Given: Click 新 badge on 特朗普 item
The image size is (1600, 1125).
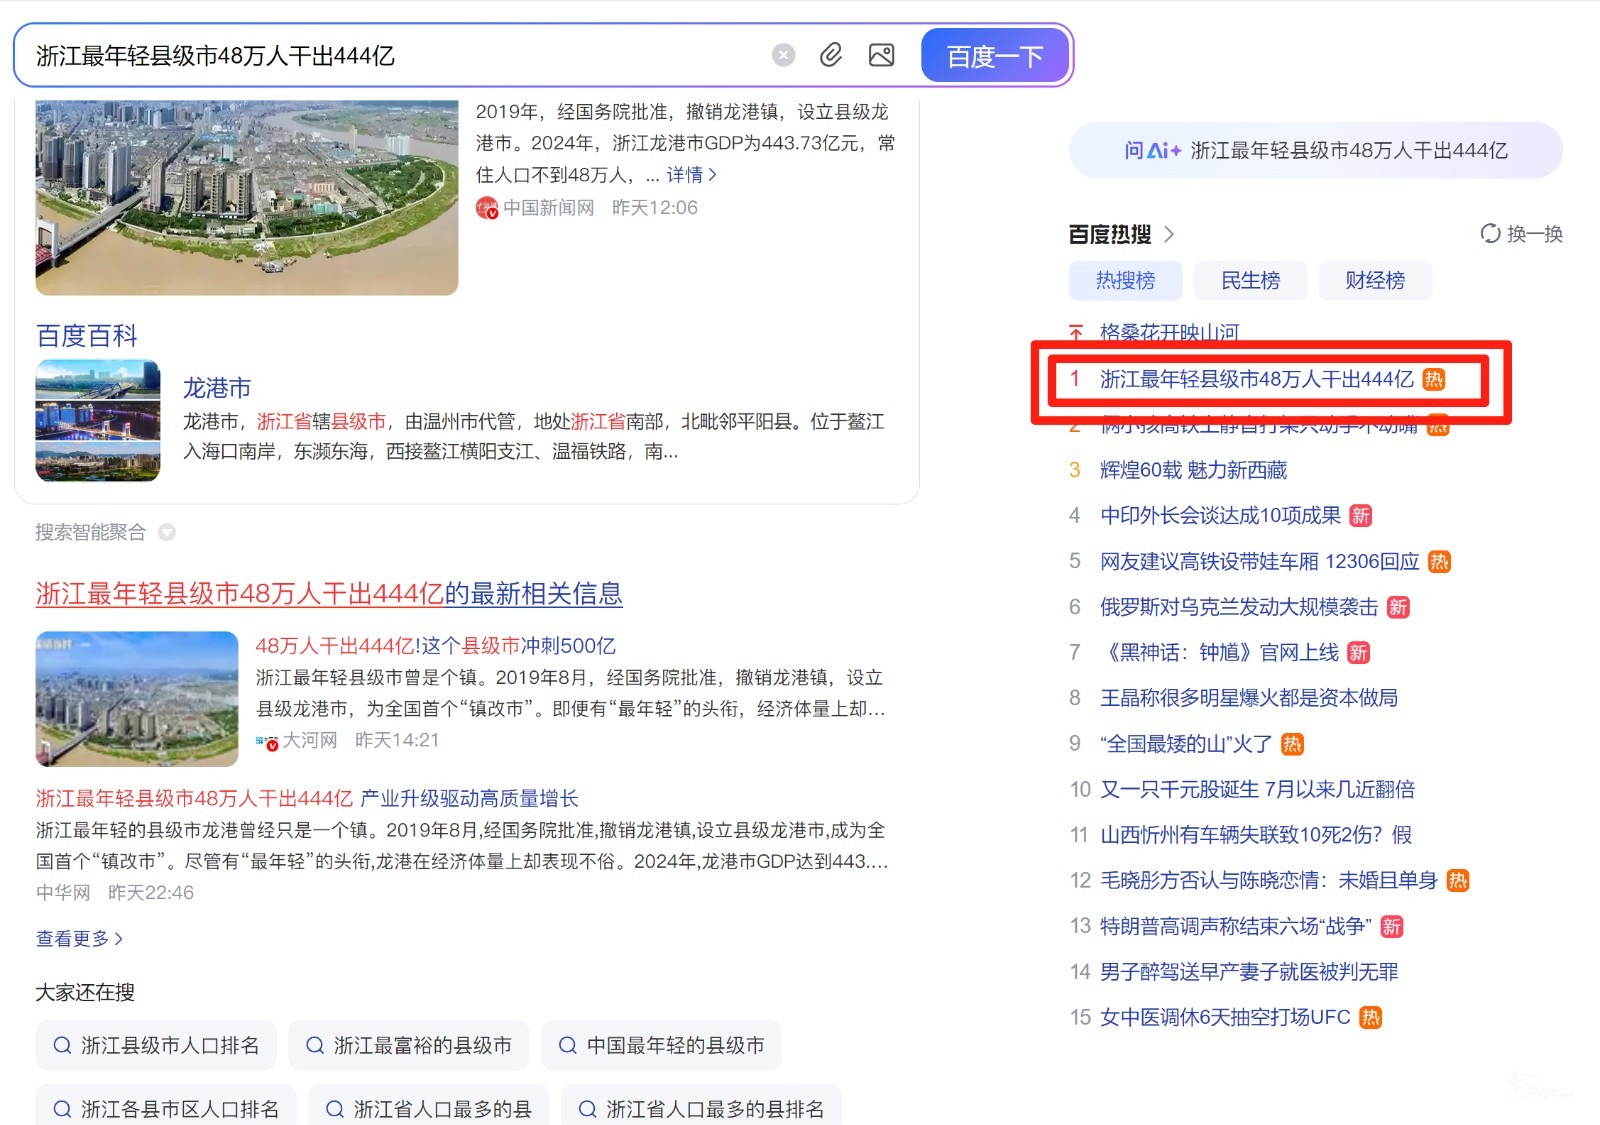Looking at the screenshot, I should [1392, 927].
